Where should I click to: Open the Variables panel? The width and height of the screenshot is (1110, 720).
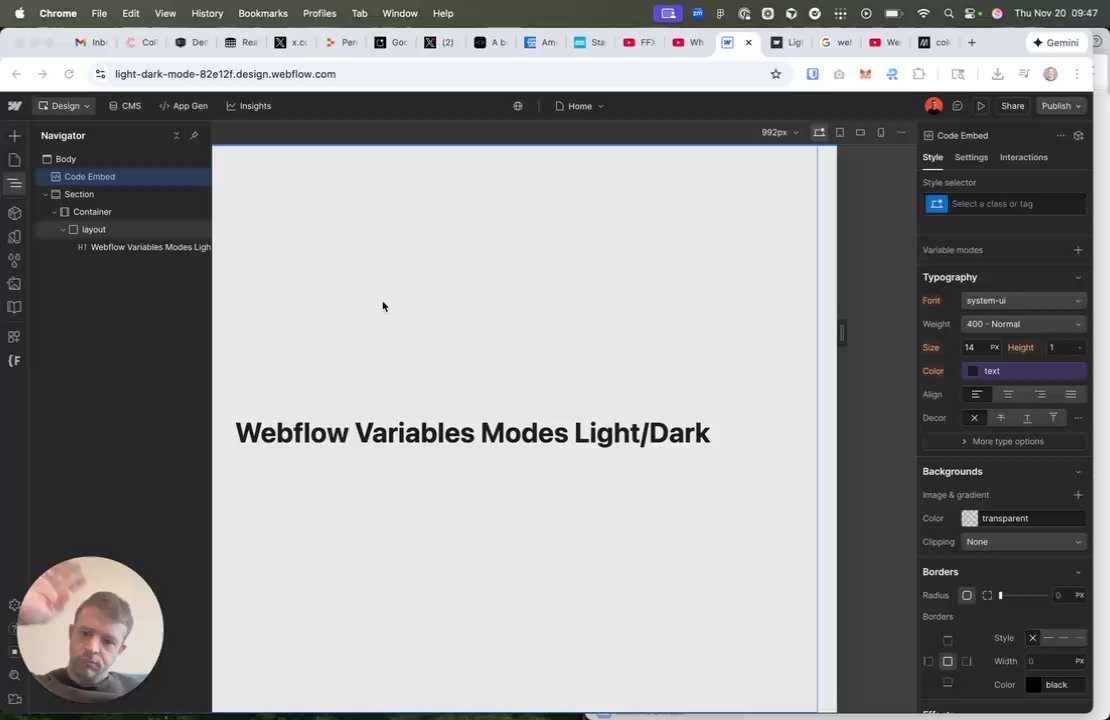tap(14, 259)
